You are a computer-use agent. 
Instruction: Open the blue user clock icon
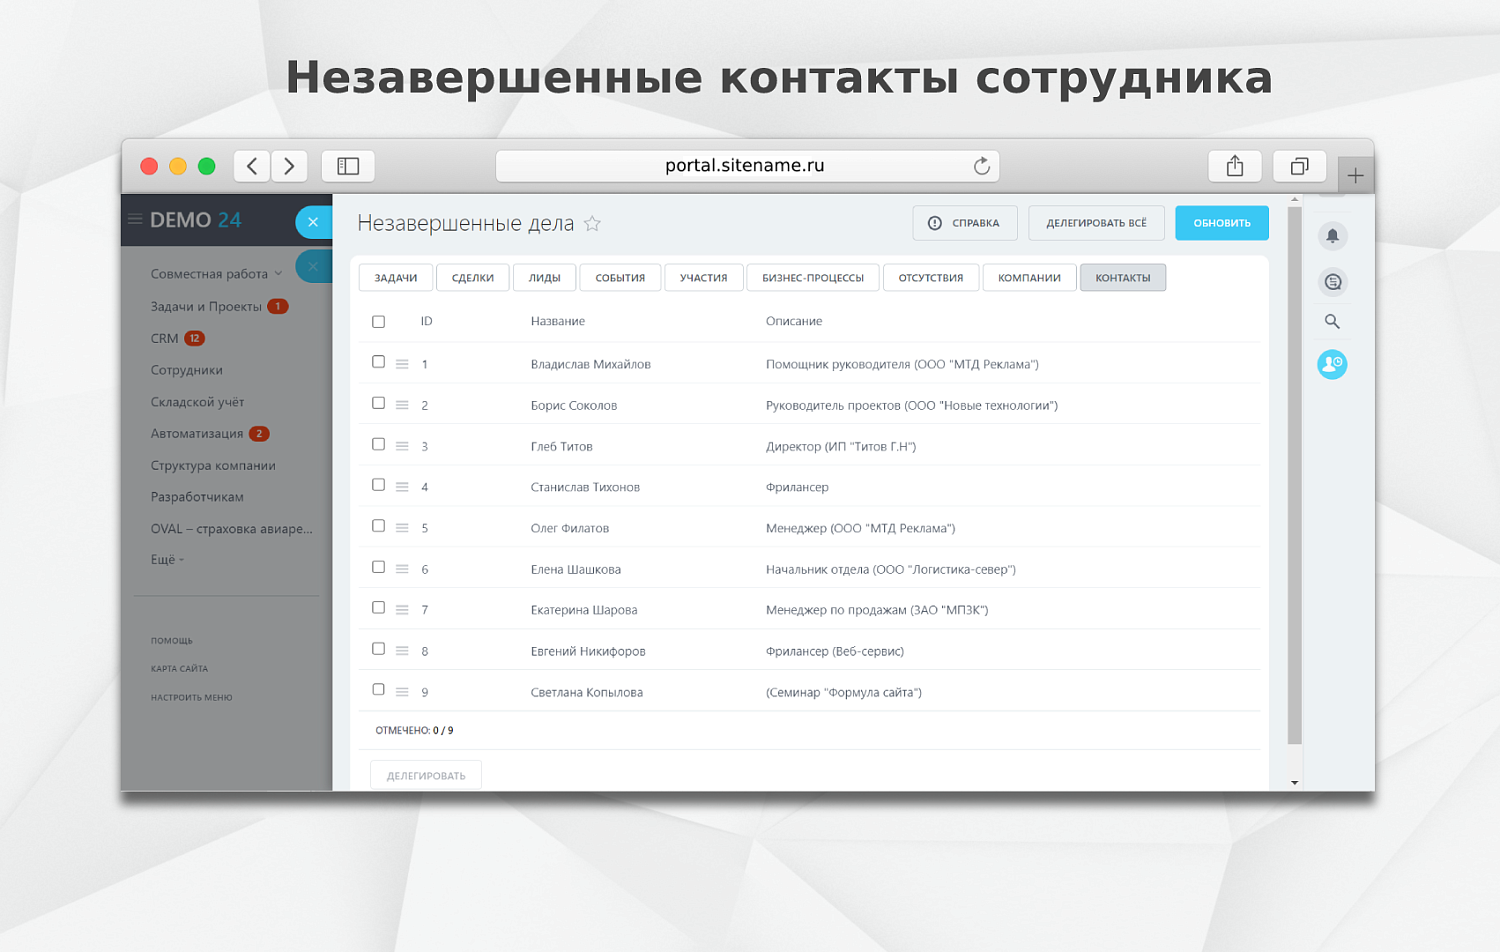click(x=1332, y=365)
